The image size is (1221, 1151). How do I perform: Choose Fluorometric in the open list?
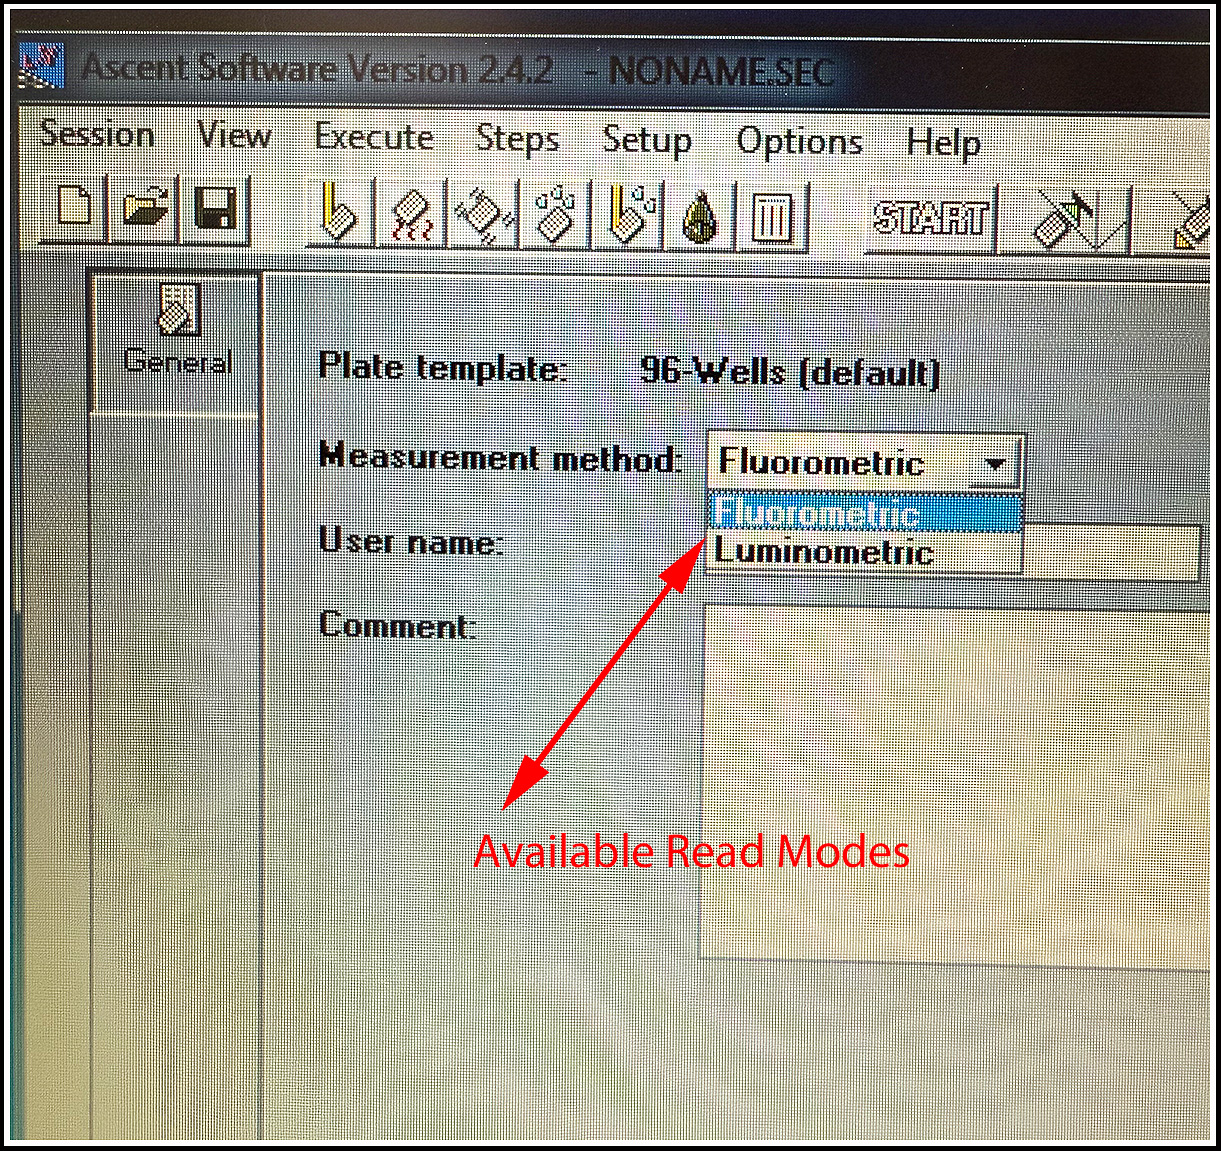click(x=817, y=513)
